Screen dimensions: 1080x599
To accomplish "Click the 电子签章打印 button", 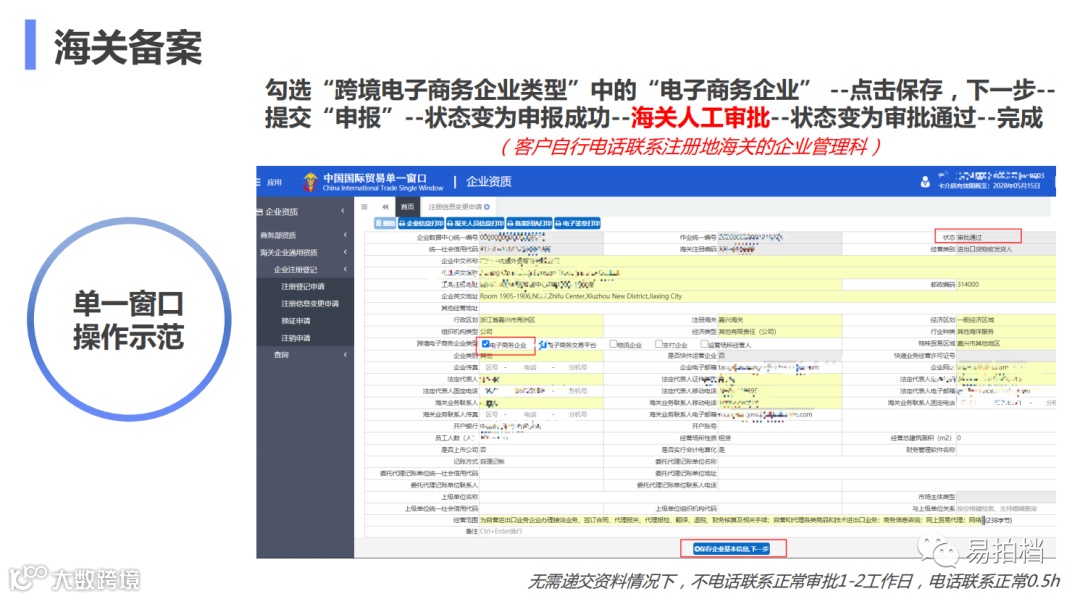I will [577, 223].
